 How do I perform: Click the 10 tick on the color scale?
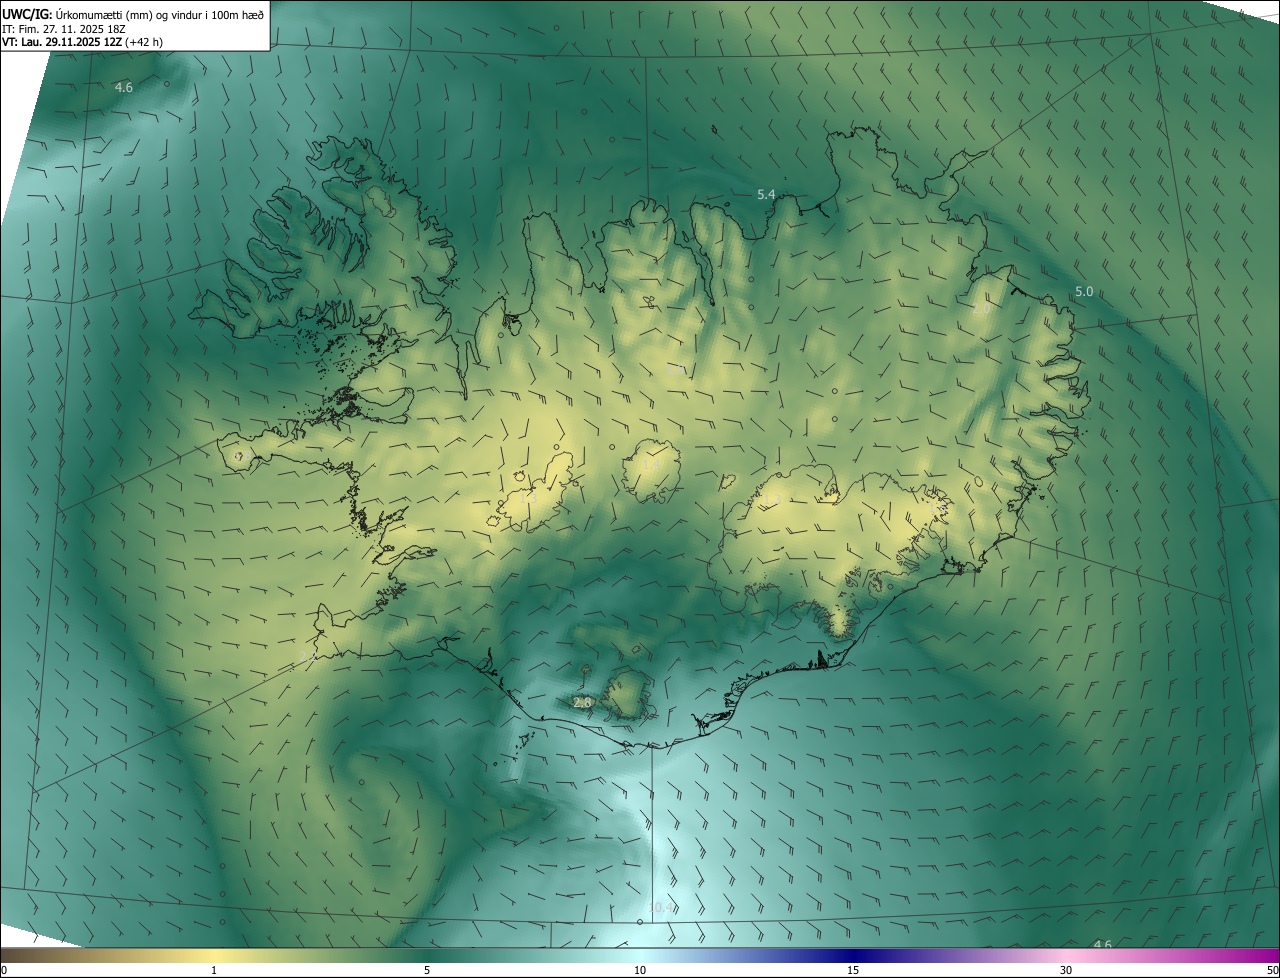point(640,971)
